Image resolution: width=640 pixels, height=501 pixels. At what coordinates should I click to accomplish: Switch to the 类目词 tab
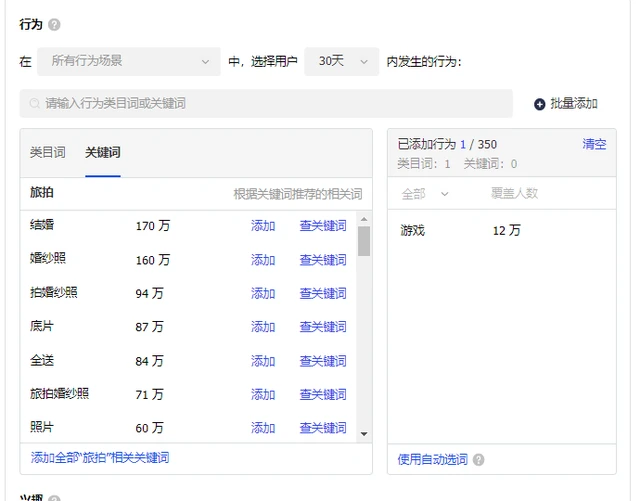point(47,153)
